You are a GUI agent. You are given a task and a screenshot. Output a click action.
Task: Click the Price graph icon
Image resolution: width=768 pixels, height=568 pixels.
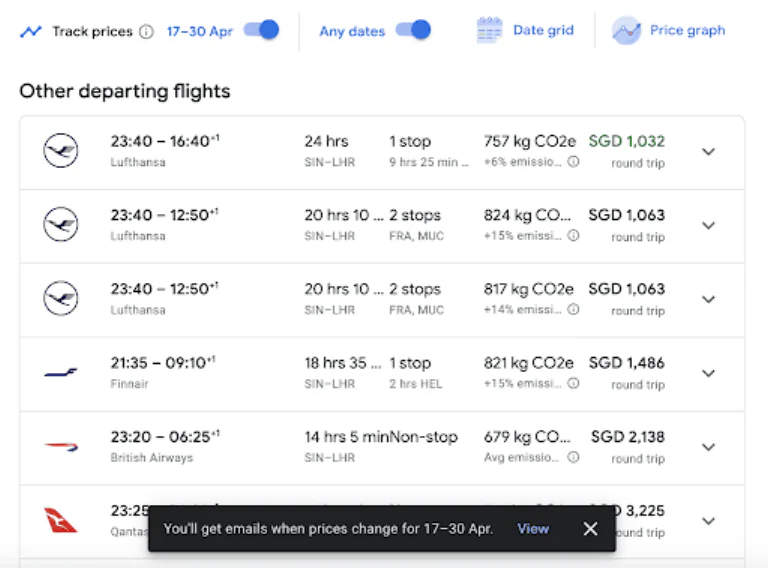[627, 30]
